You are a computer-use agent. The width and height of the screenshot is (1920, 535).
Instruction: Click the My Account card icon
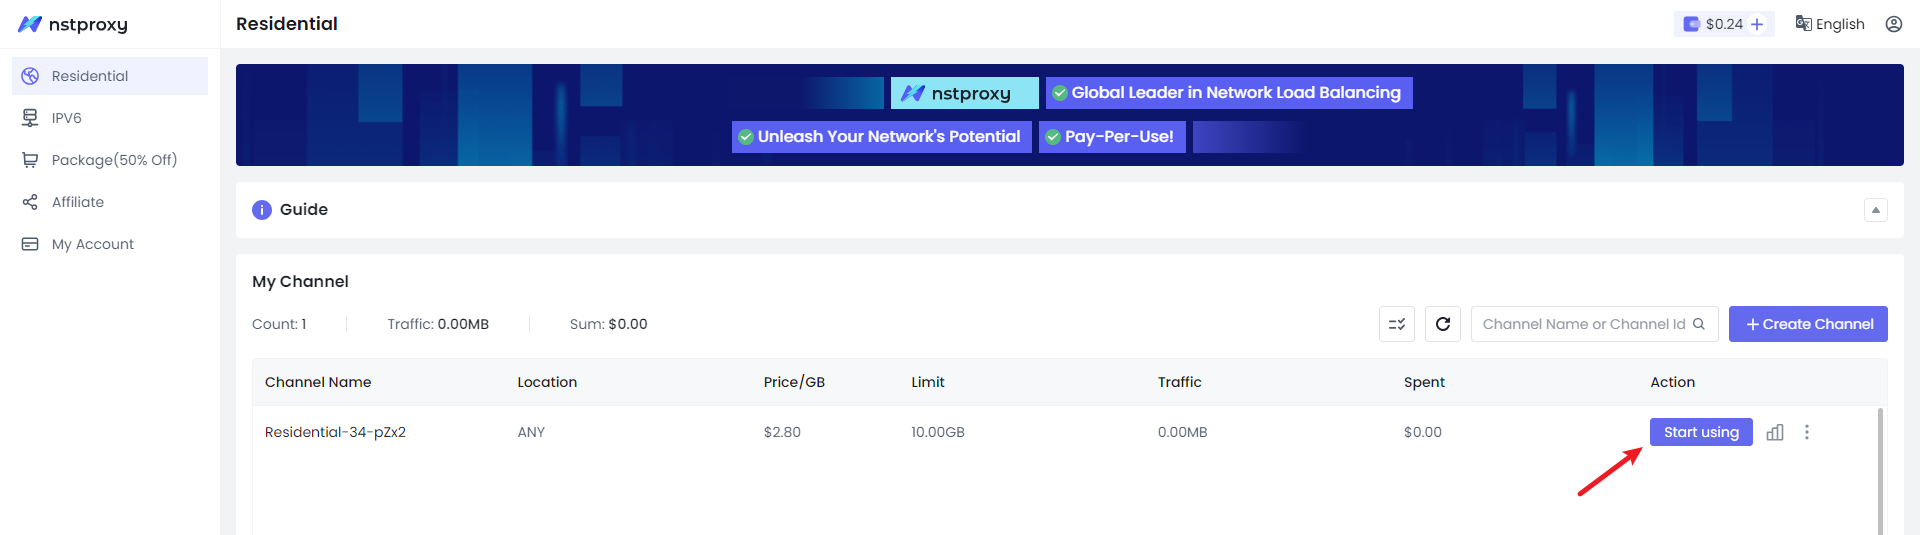[x=30, y=244]
